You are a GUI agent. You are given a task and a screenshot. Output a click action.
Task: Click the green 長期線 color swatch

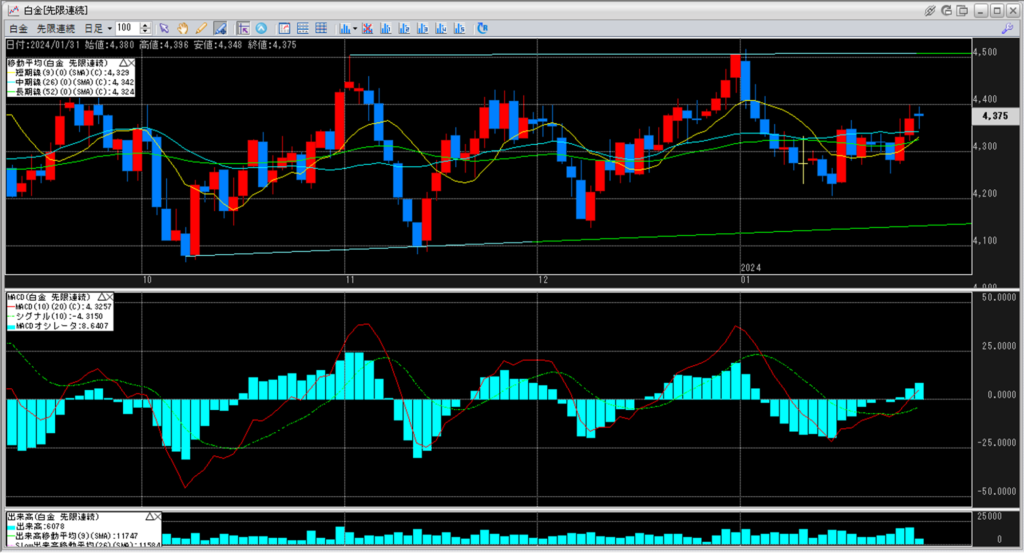11,92
